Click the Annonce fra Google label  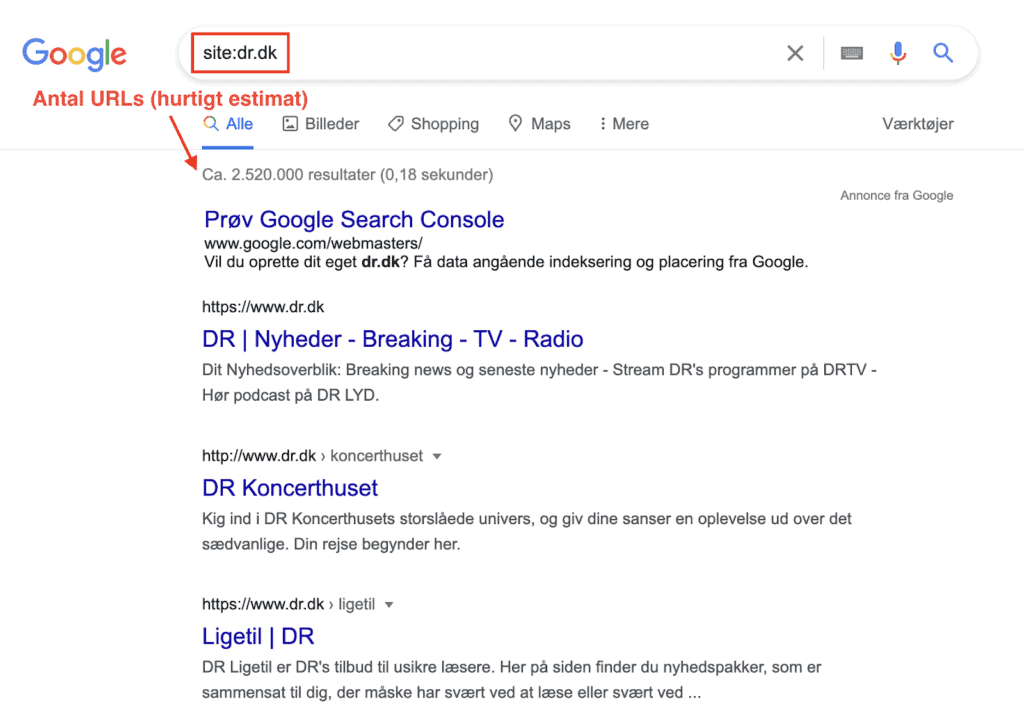pos(897,195)
